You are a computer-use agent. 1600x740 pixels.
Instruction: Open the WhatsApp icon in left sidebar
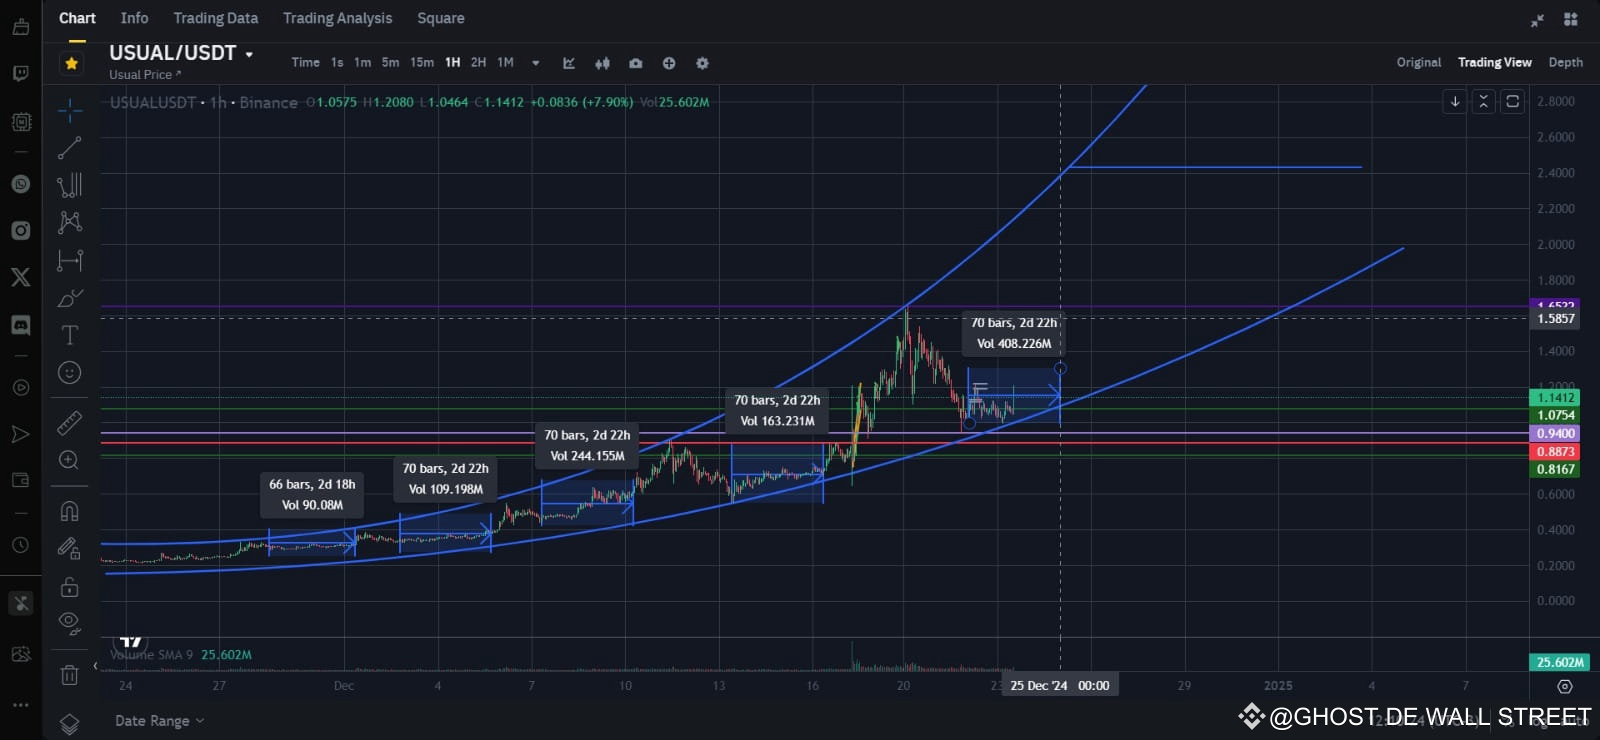(20, 184)
